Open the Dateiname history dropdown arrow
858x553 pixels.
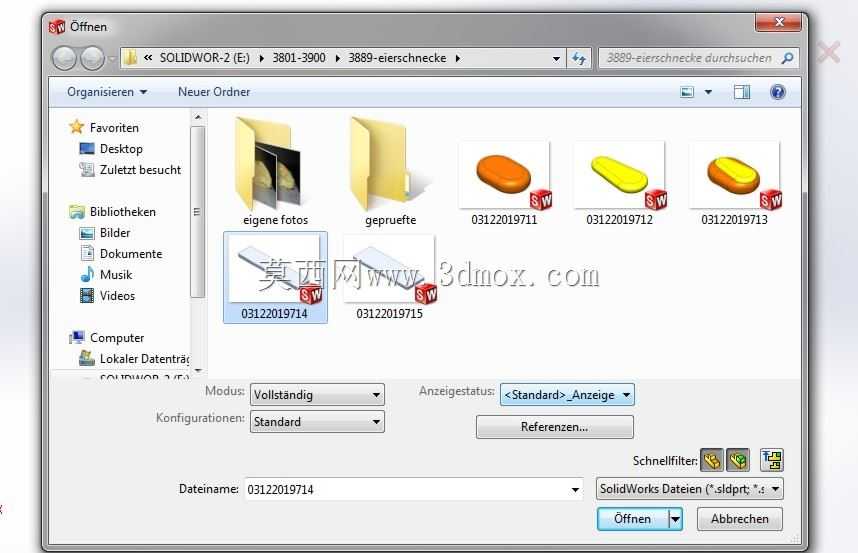(575, 490)
